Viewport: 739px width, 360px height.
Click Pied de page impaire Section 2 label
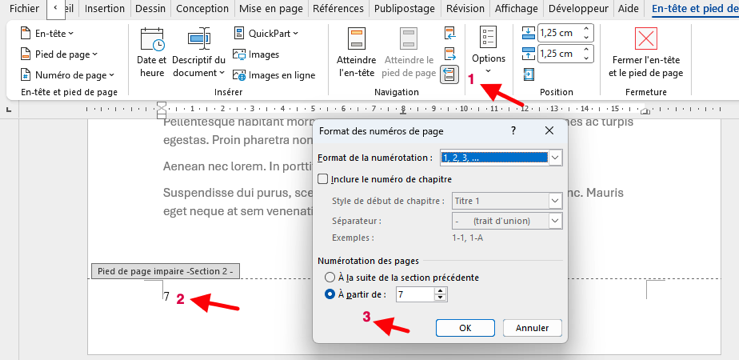click(165, 271)
